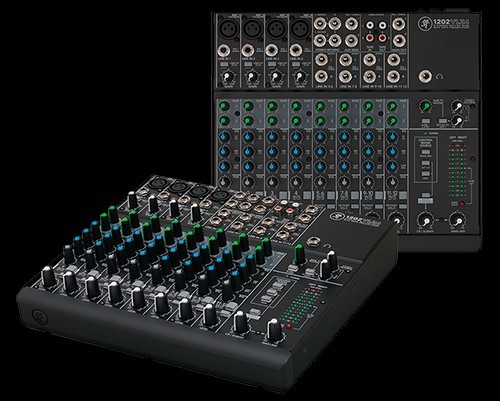500x401 pixels.
Task: Click the Mackie logo on the angled mixer's front edge
Action: pos(39,317)
